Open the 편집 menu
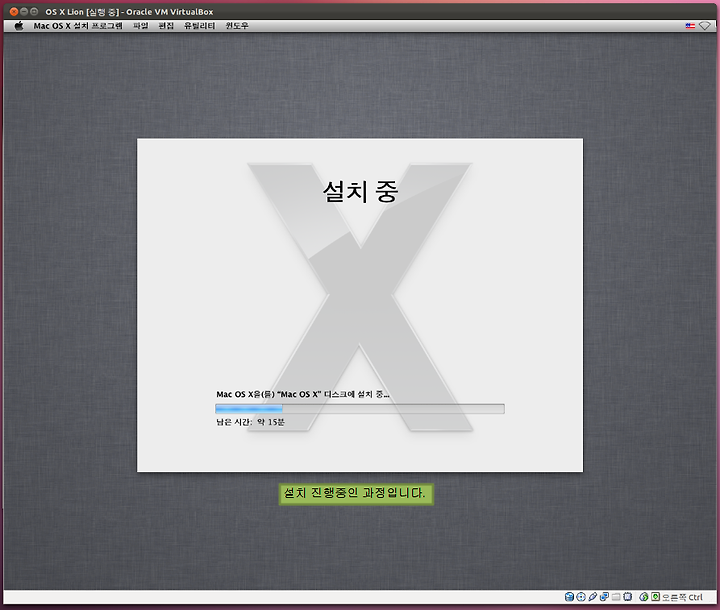 pyautogui.click(x=166, y=26)
